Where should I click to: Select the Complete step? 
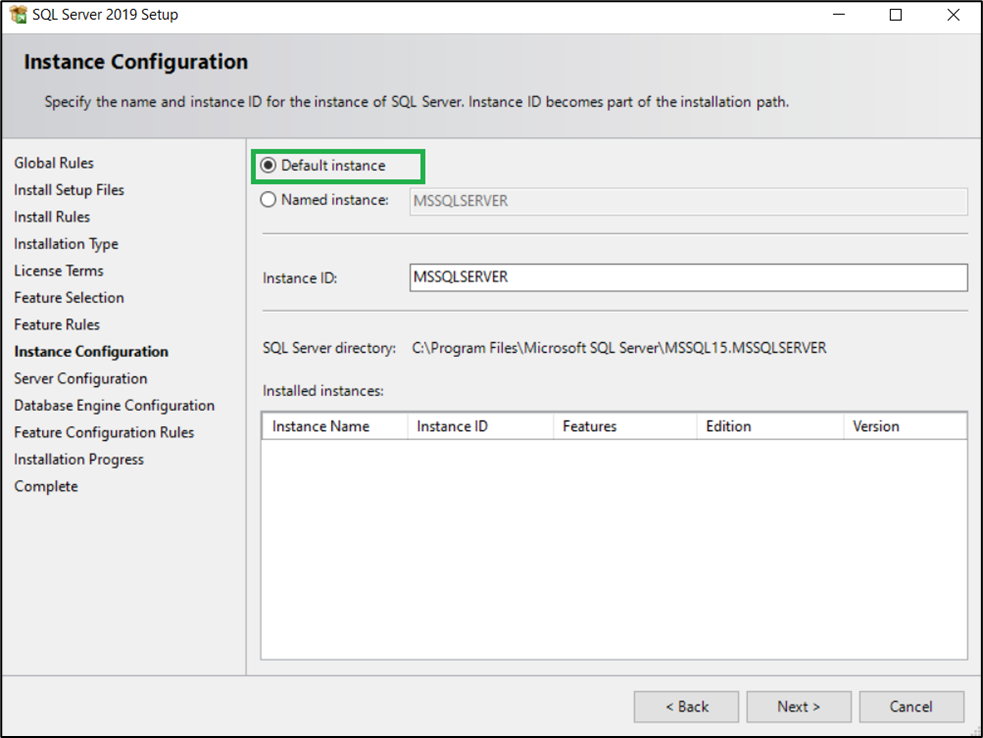[46, 487]
